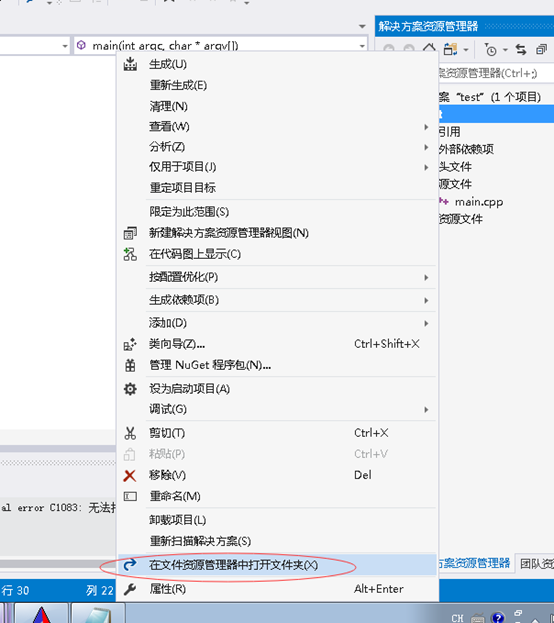This screenshot has height=623, width=554.
Task: Open the left scope dropdown arrow
Action: tap(65, 46)
